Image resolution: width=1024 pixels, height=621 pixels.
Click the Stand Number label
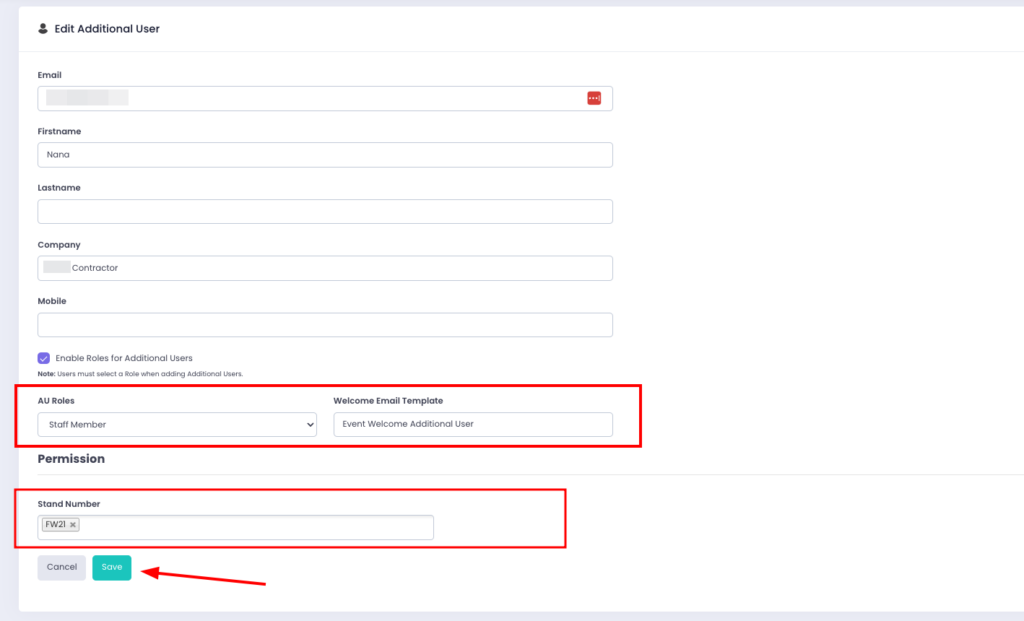click(69, 504)
